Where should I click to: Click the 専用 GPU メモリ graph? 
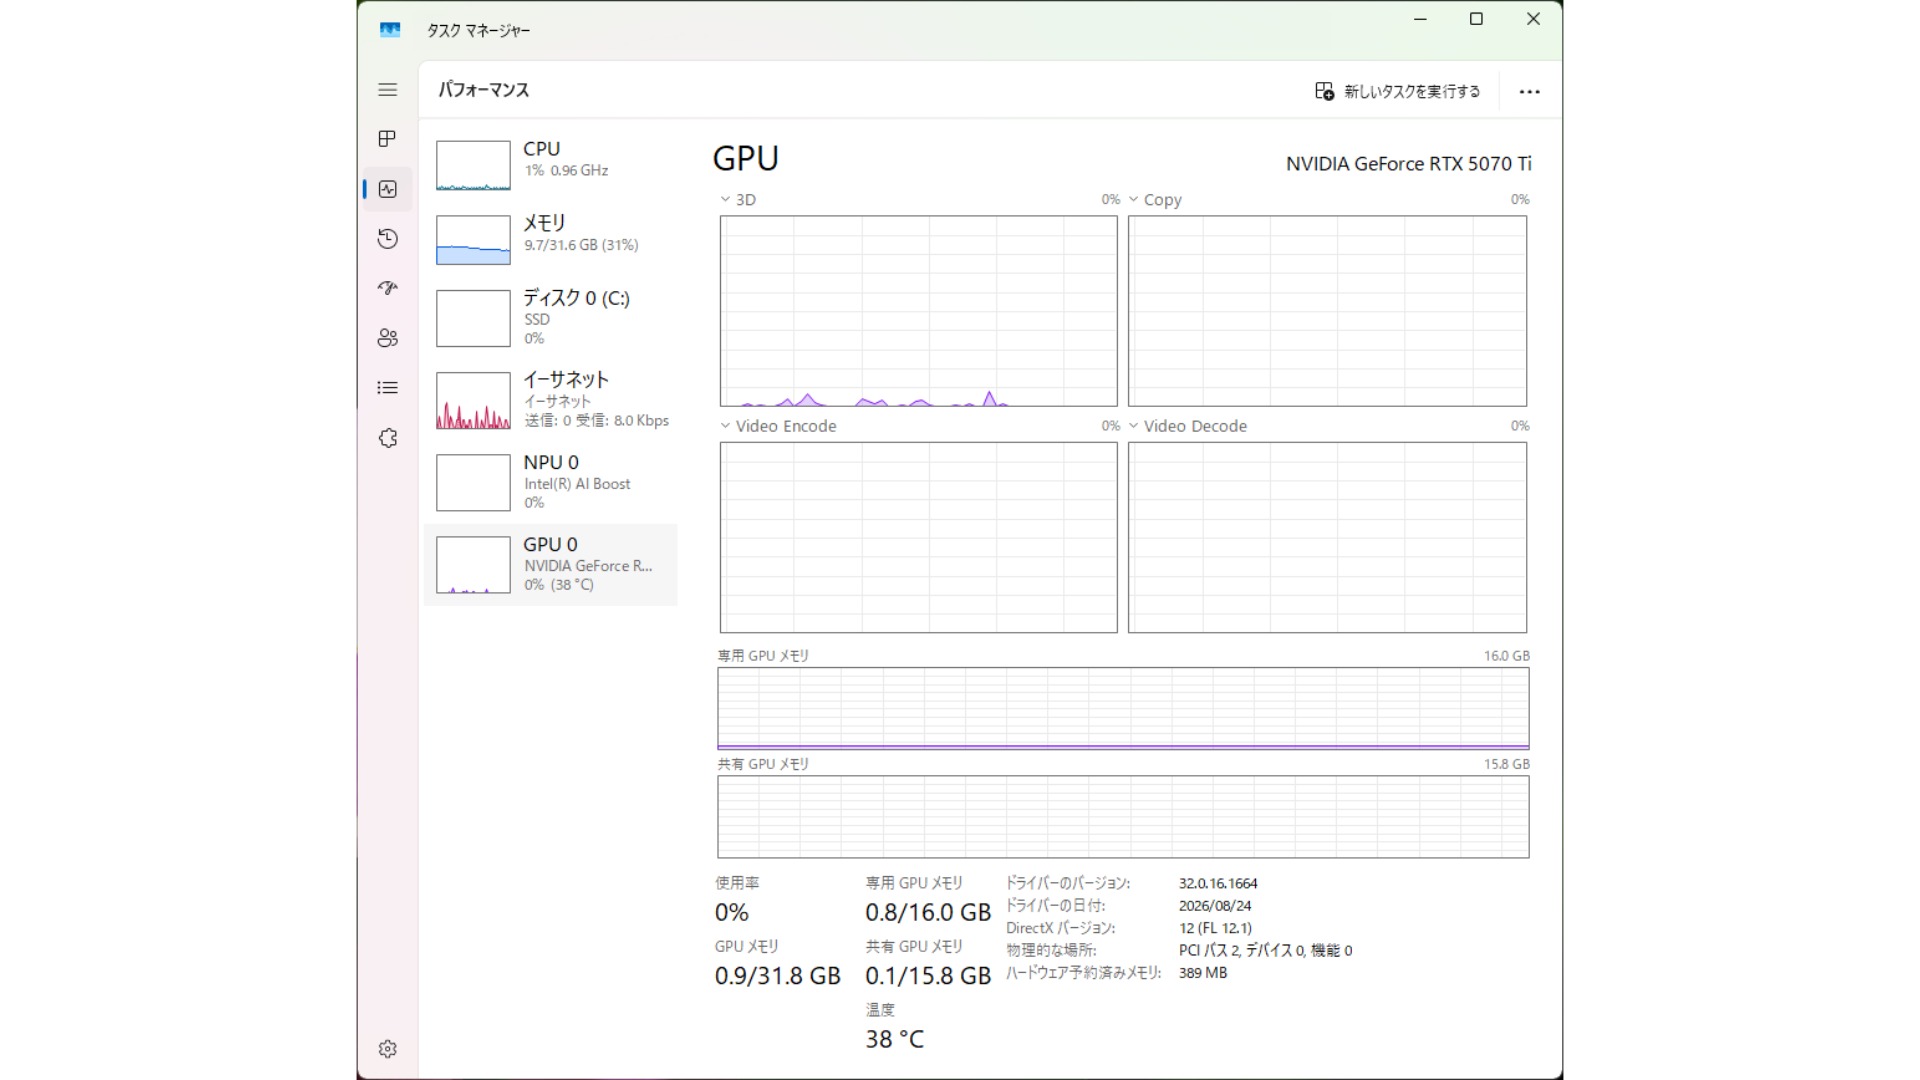(x=1123, y=709)
